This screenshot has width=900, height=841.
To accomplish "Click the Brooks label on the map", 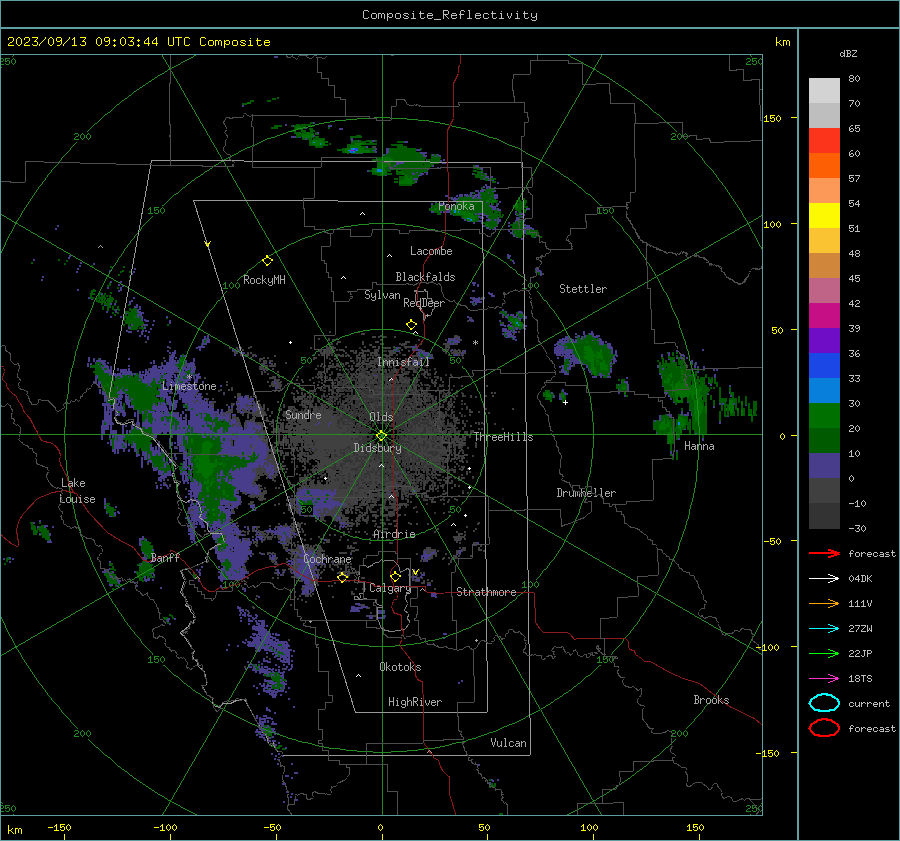I will (x=711, y=700).
